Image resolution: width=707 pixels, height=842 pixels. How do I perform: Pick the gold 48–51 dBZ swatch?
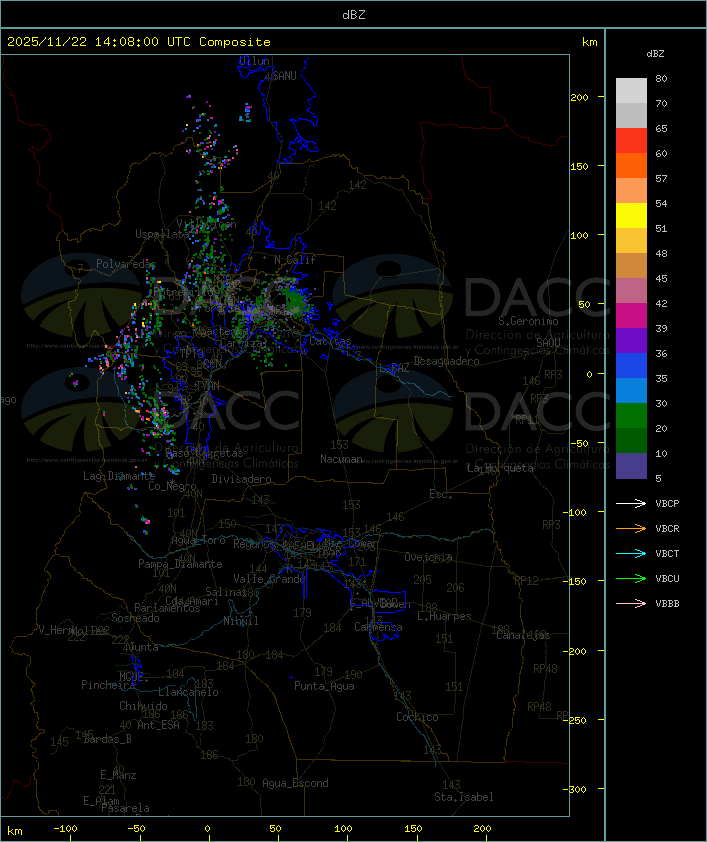[x=631, y=241]
